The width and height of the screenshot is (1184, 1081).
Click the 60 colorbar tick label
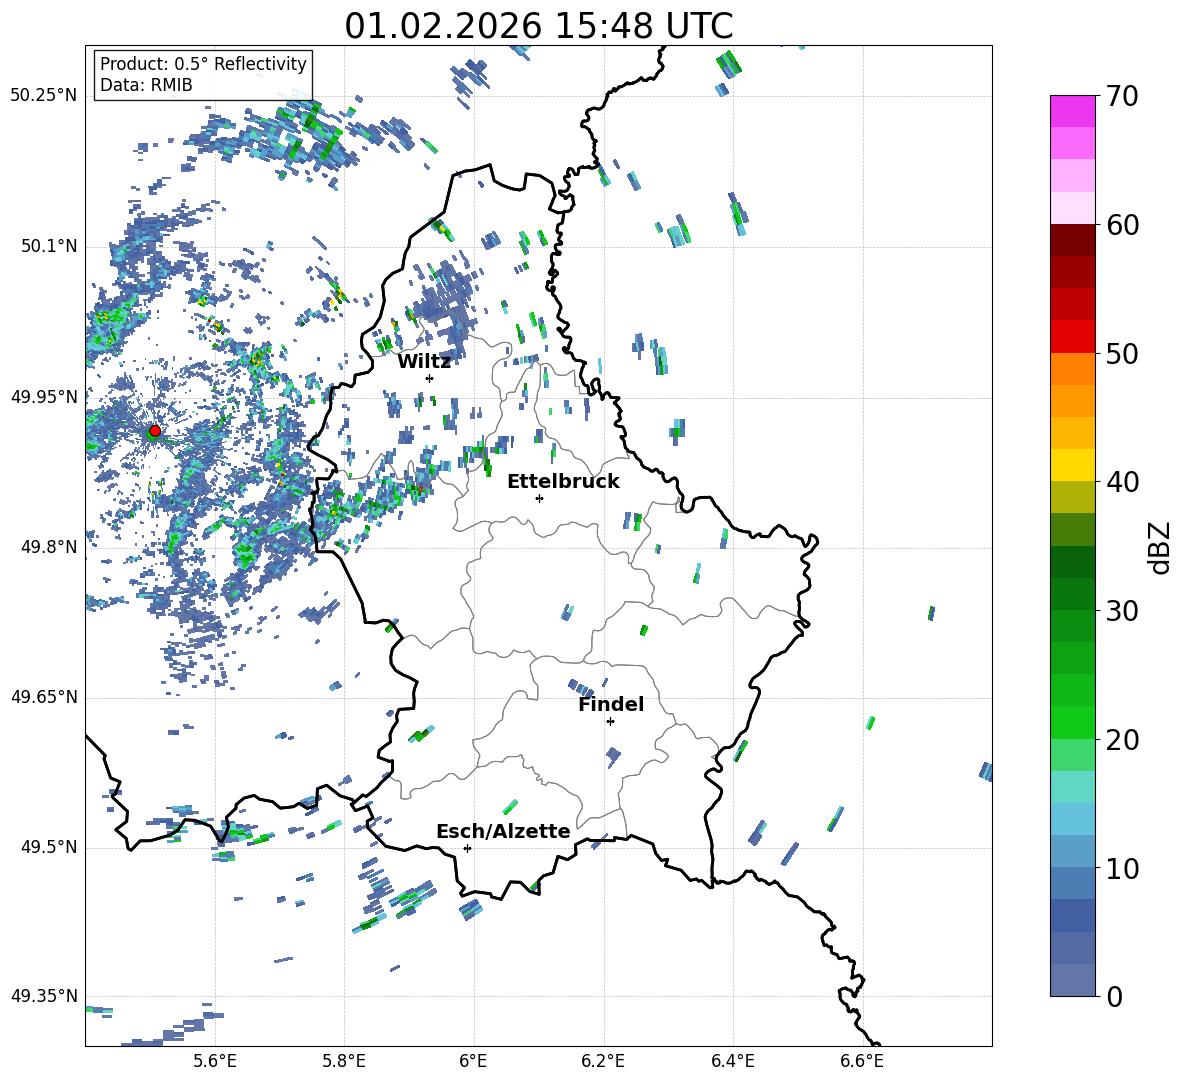click(1121, 225)
